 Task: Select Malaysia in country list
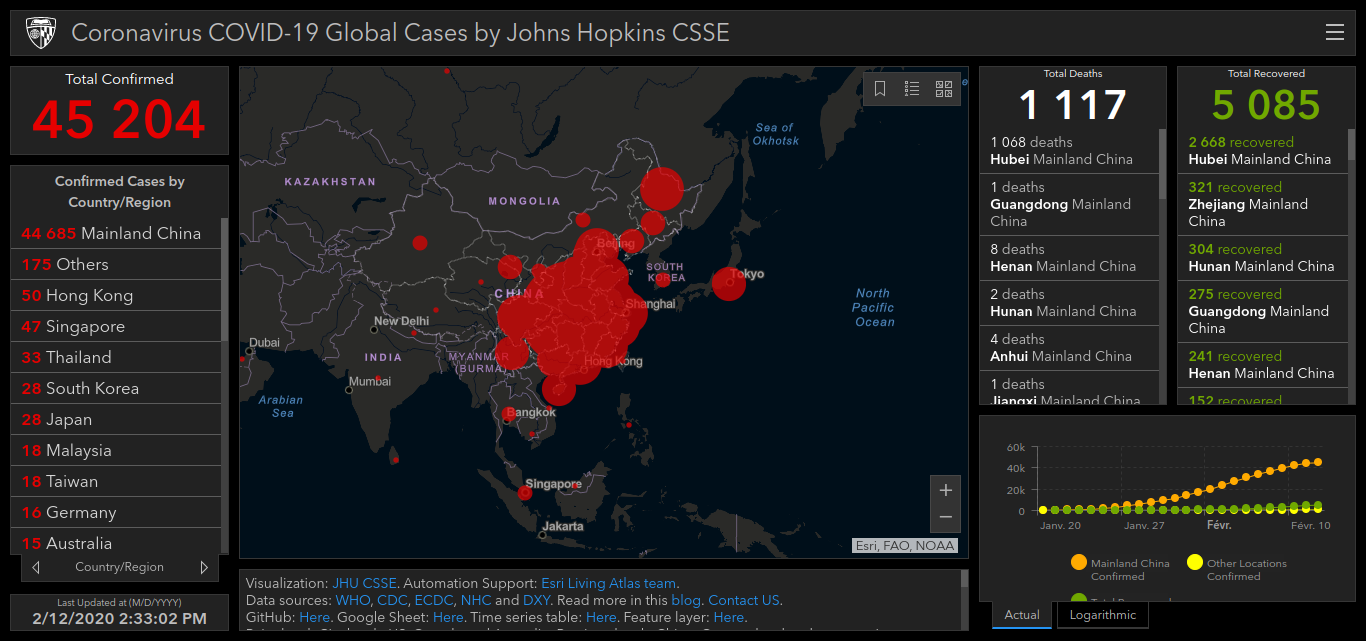click(x=116, y=450)
